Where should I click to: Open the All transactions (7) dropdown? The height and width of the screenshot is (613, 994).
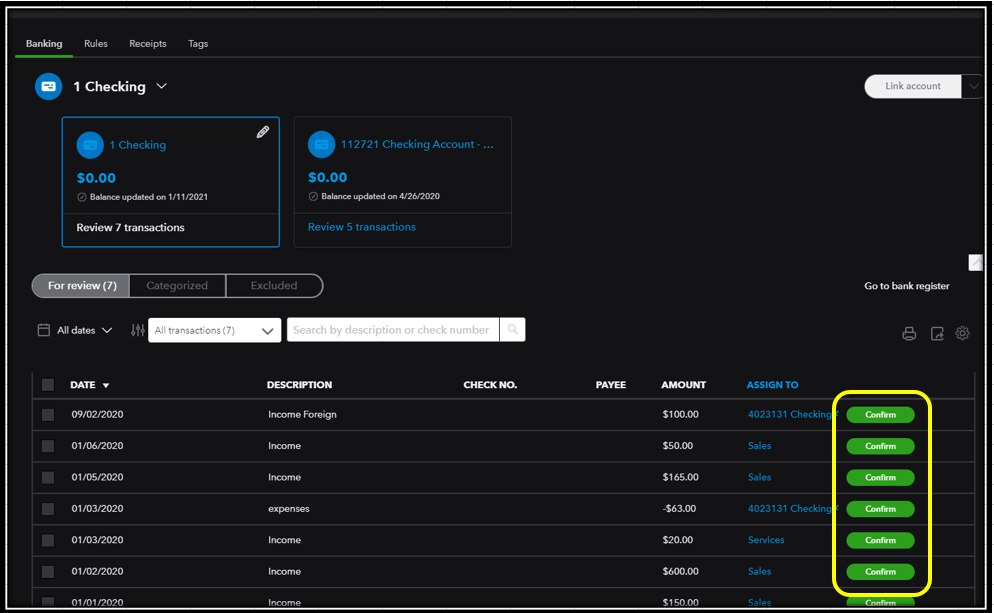pos(215,331)
